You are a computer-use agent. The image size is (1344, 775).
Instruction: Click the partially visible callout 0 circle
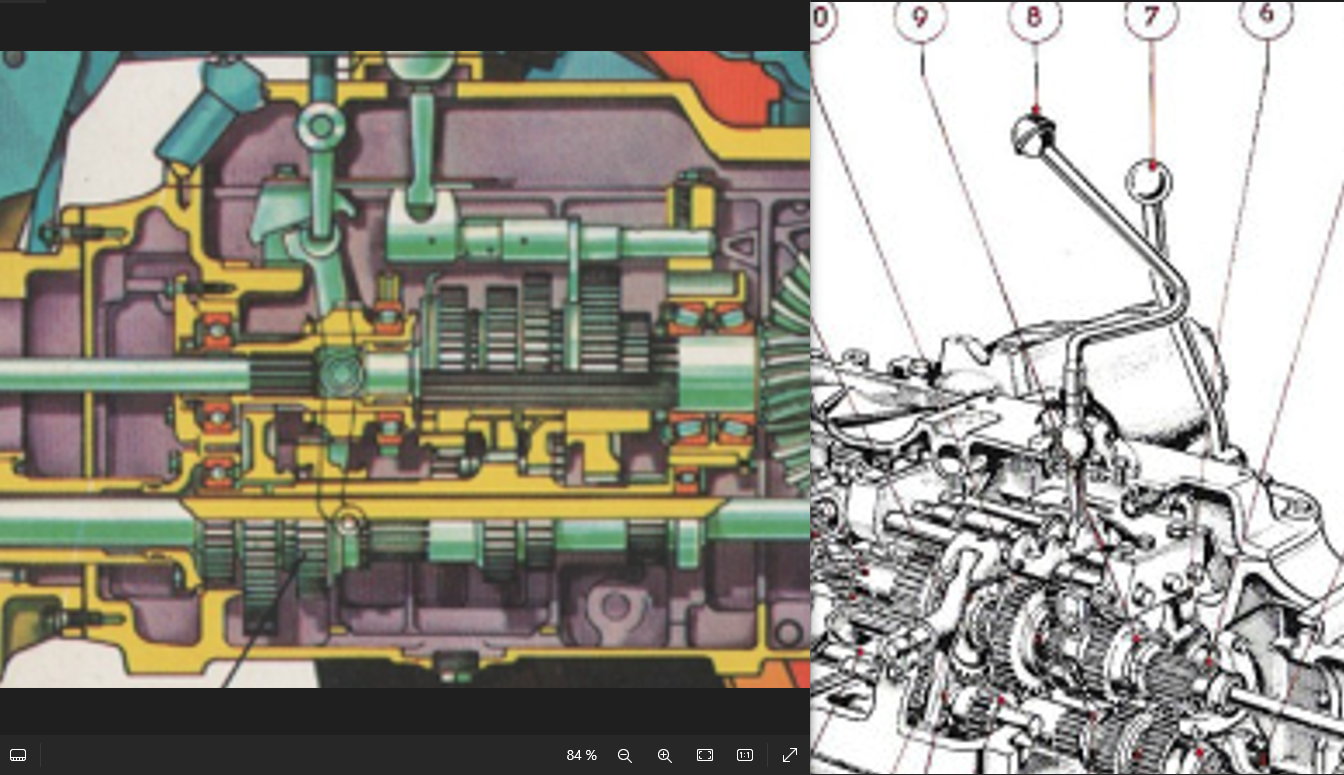[x=822, y=18]
